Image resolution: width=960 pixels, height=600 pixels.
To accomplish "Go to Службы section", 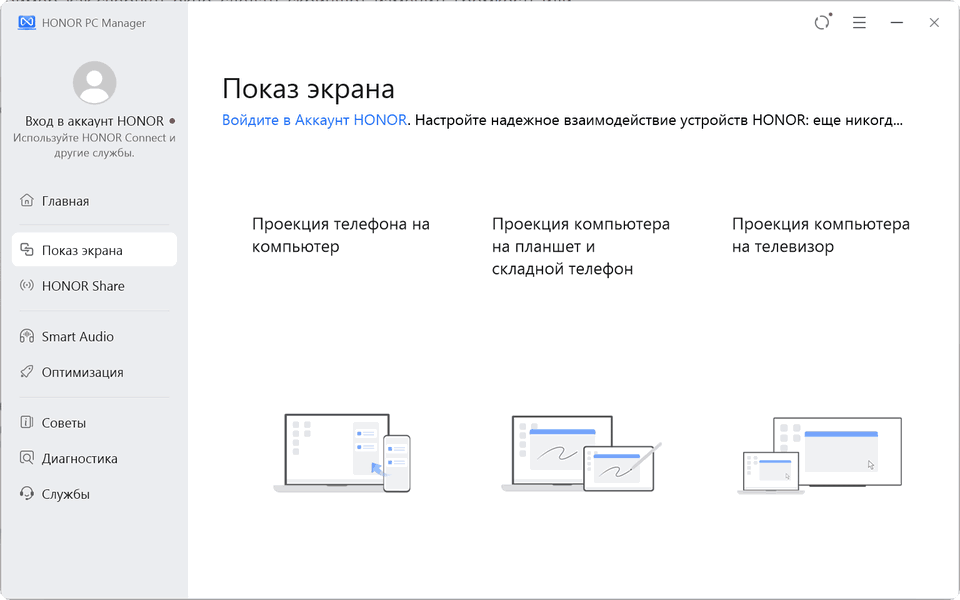I will click(x=94, y=493).
